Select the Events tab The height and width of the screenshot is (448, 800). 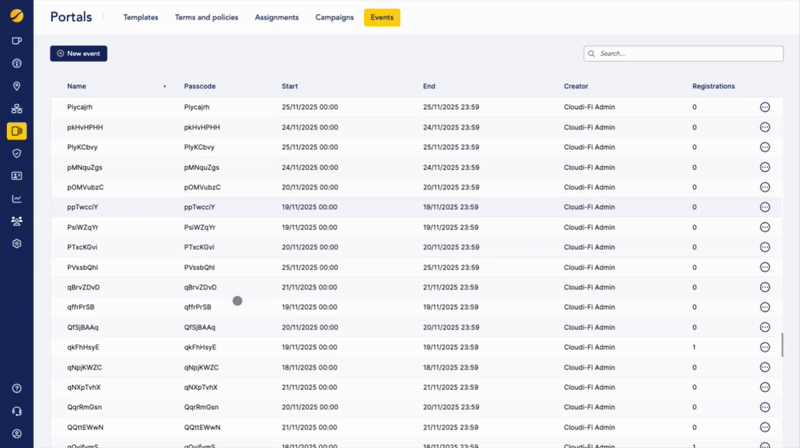click(x=382, y=17)
